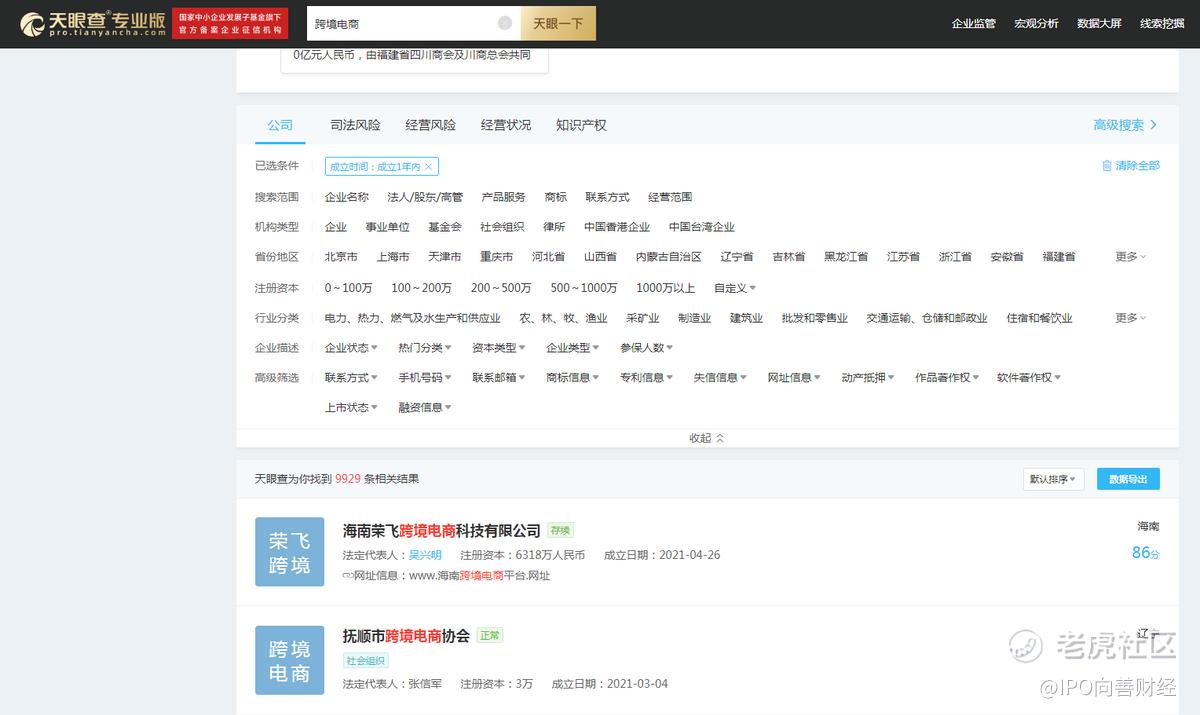Switch to the 司法风险 tab
1200x715 pixels.
[x=355, y=125]
